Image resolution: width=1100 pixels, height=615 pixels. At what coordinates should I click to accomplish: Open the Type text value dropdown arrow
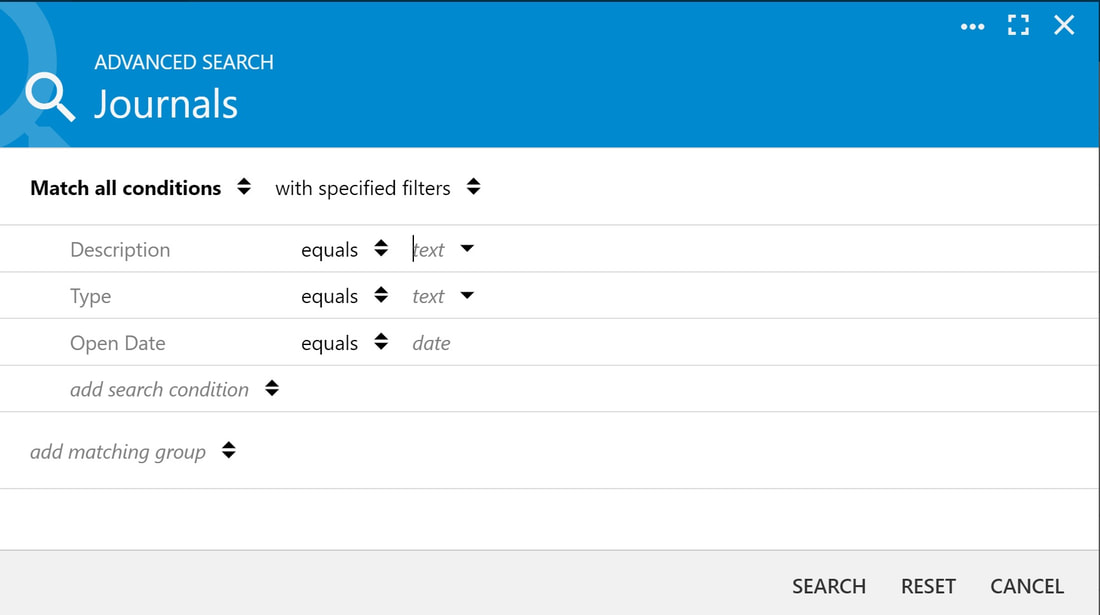[x=467, y=296]
